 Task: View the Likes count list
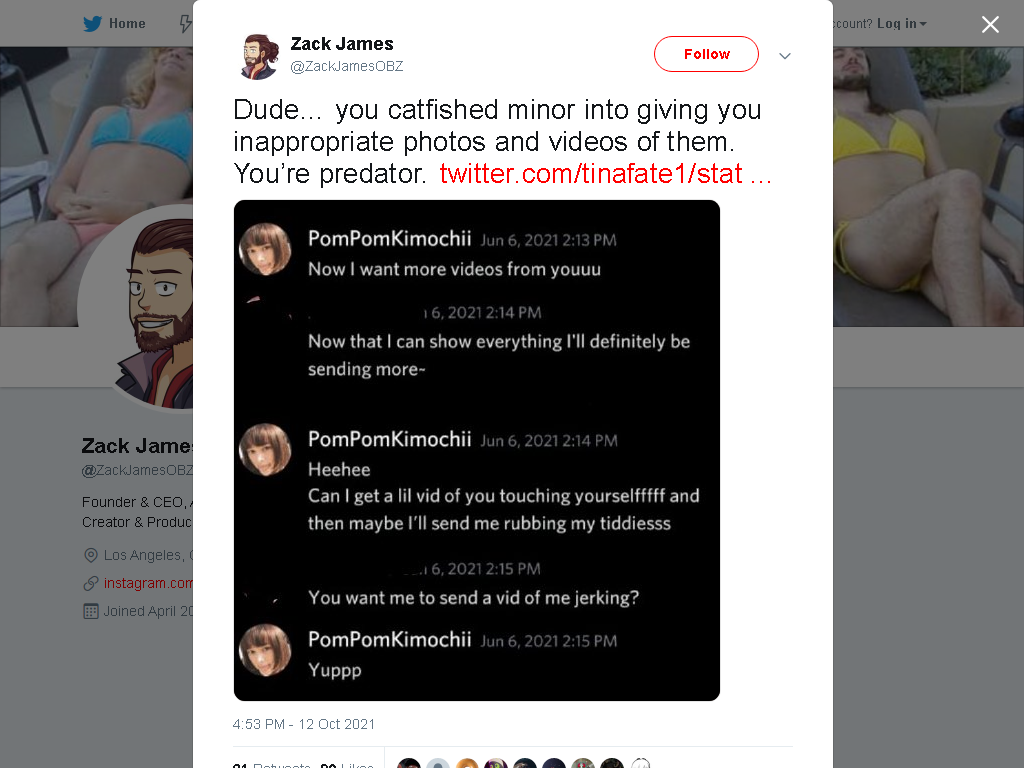click(x=347, y=764)
